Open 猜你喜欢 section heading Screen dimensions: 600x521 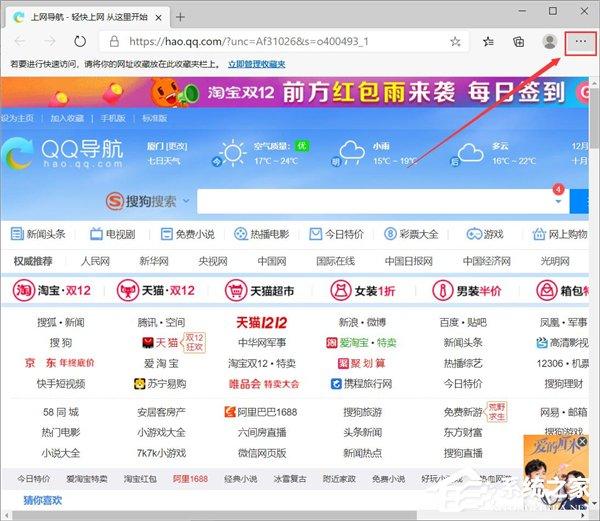point(42,500)
